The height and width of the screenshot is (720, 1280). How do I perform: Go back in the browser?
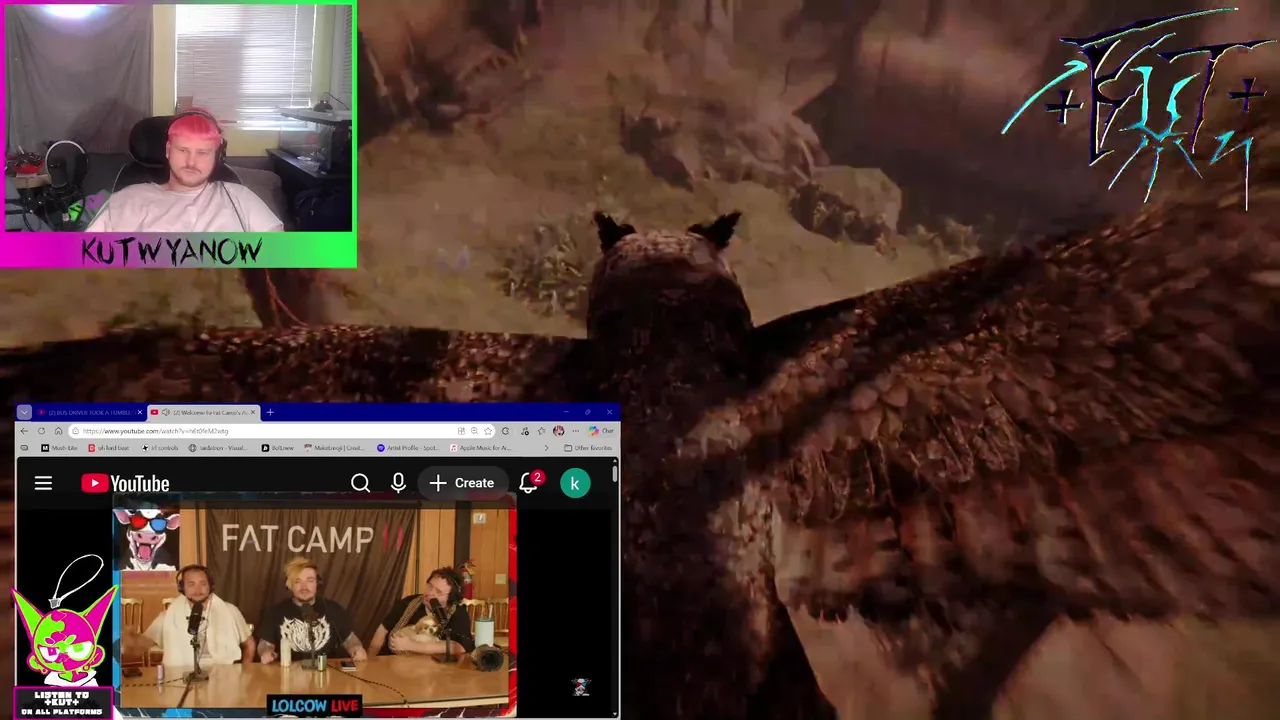[24, 431]
